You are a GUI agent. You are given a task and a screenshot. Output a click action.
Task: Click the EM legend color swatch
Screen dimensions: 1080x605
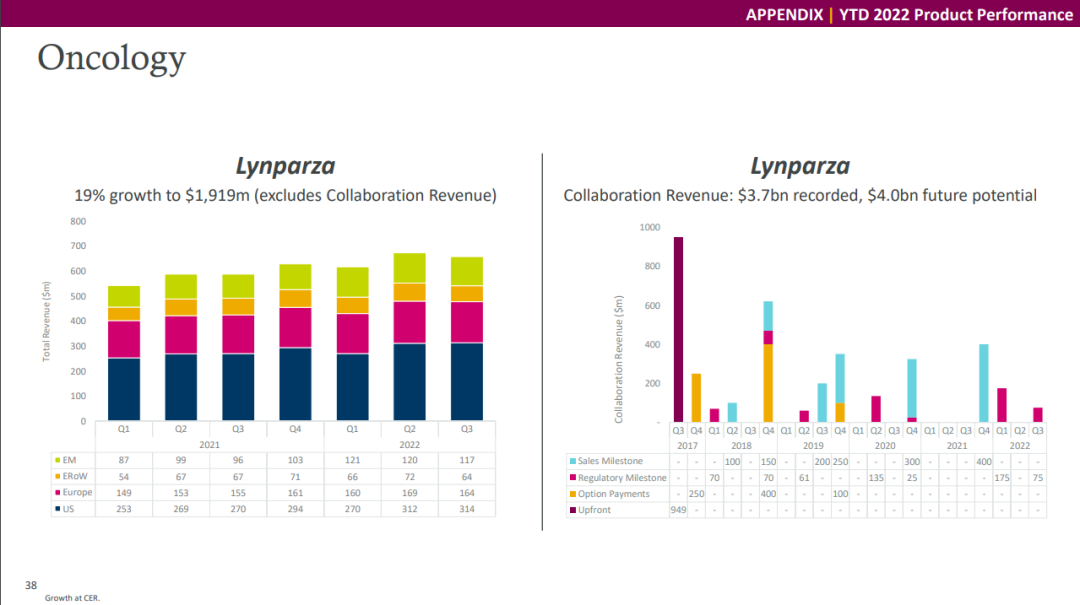[x=56, y=458]
